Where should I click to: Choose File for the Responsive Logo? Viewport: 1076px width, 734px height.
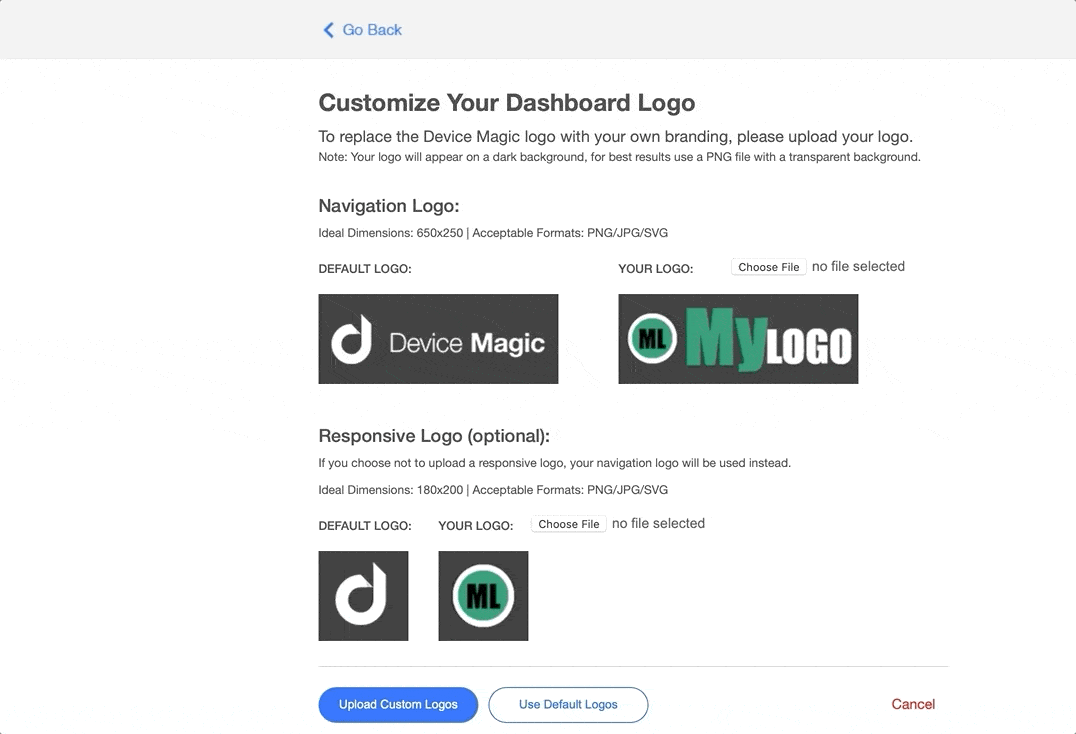(568, 524)
